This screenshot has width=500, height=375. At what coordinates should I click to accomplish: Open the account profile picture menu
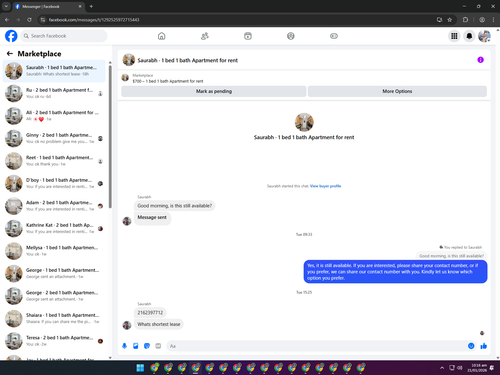484,36
